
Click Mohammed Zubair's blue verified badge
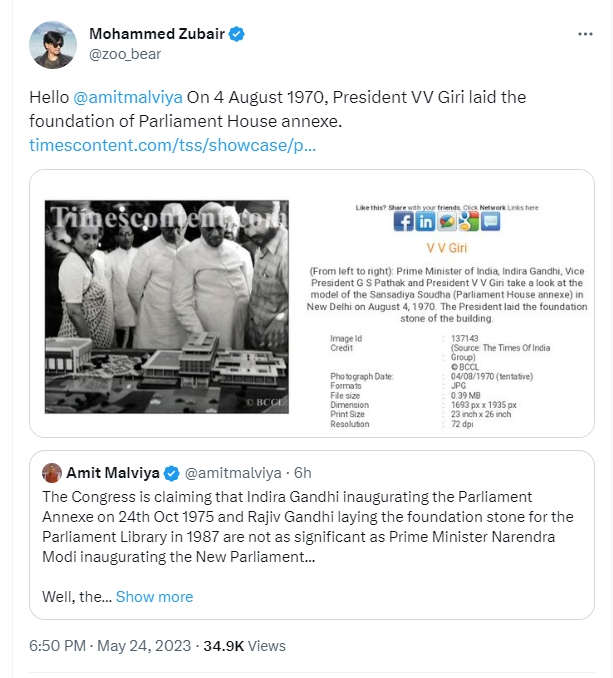(x=237, y=35)
